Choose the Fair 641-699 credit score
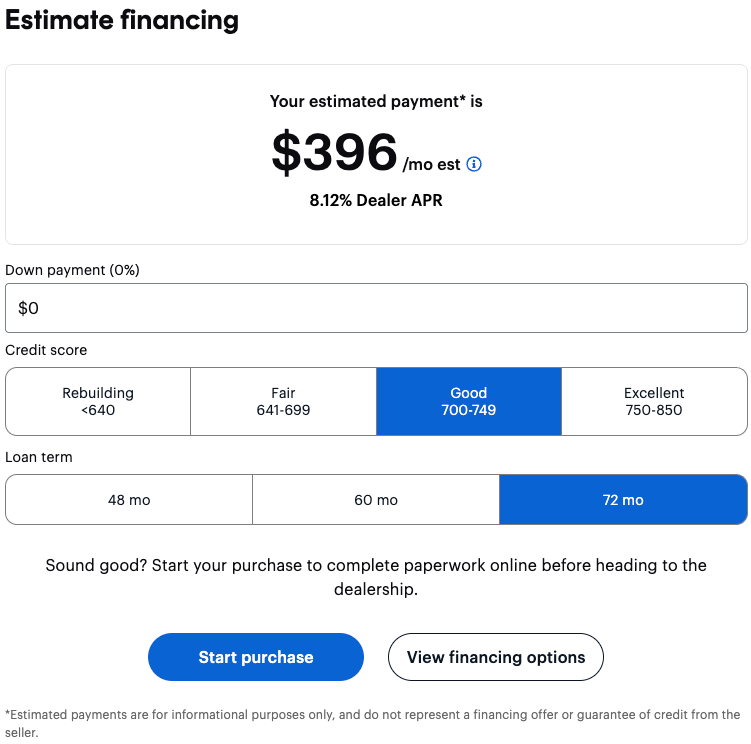The image size is (751, 744). pos(283,401)
